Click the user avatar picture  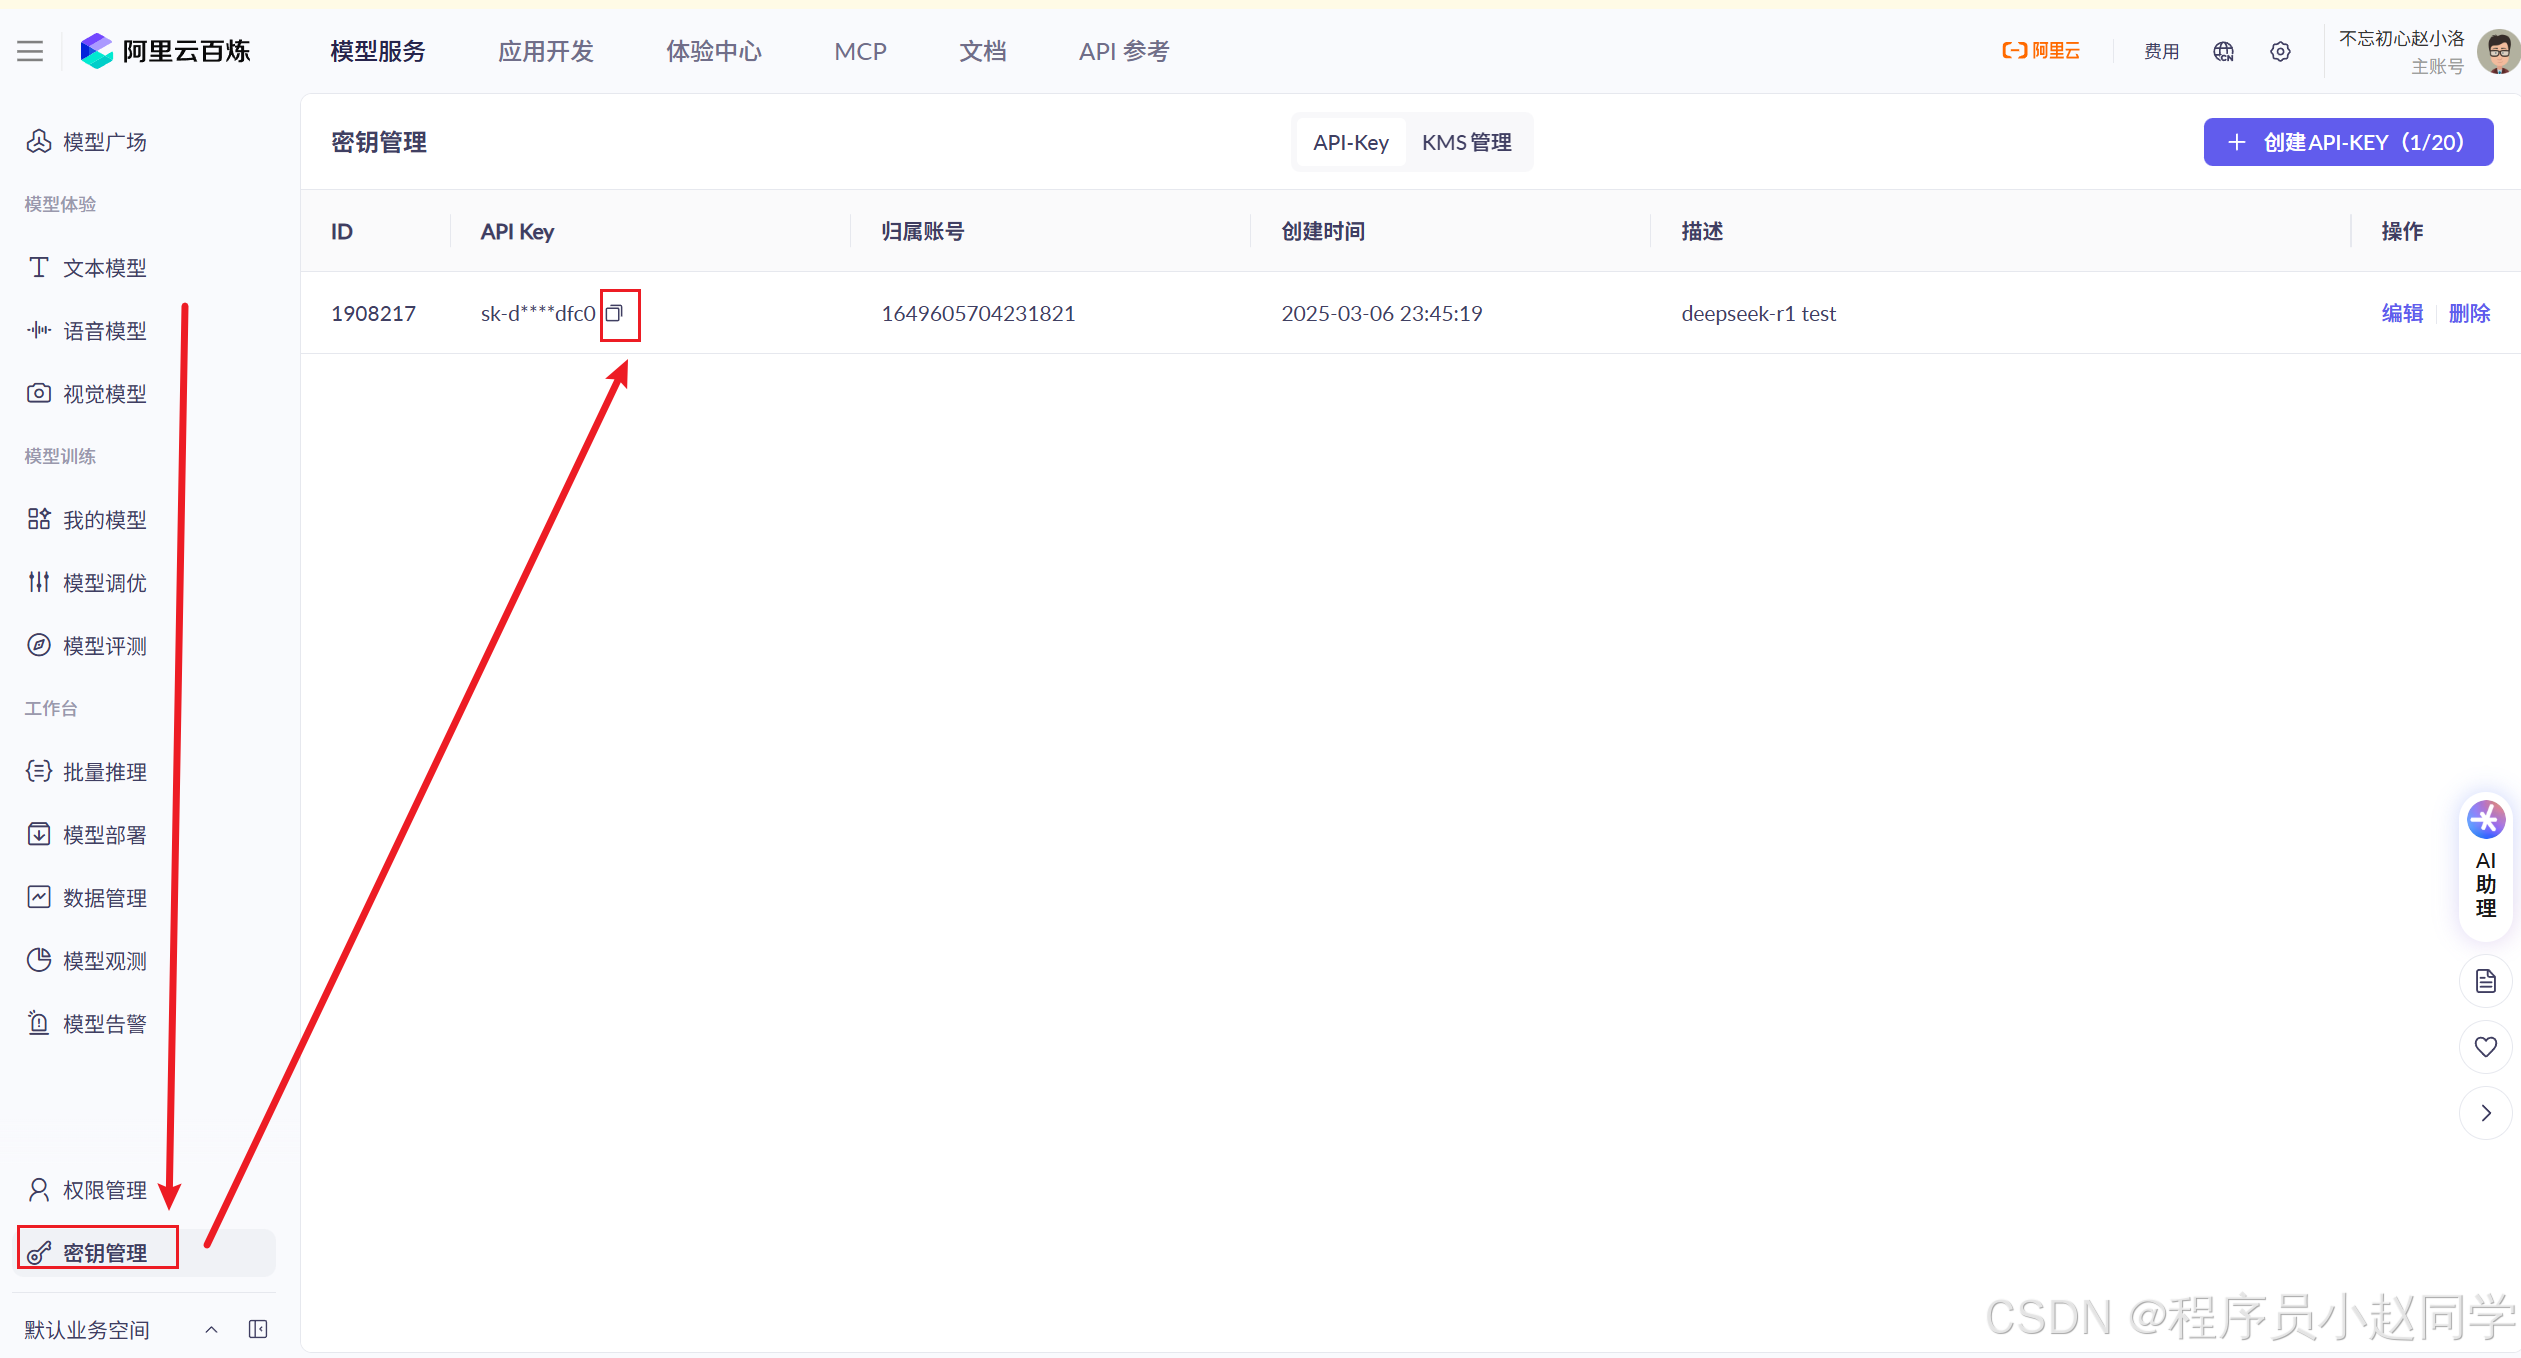pos(2499,51)
